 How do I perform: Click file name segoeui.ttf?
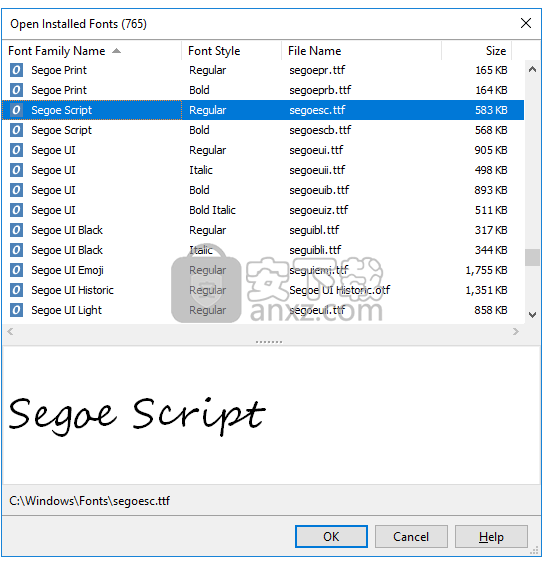316,150
